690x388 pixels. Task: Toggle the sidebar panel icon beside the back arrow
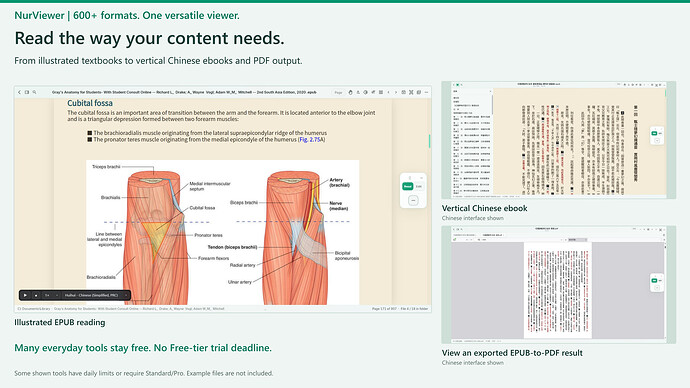27,92
